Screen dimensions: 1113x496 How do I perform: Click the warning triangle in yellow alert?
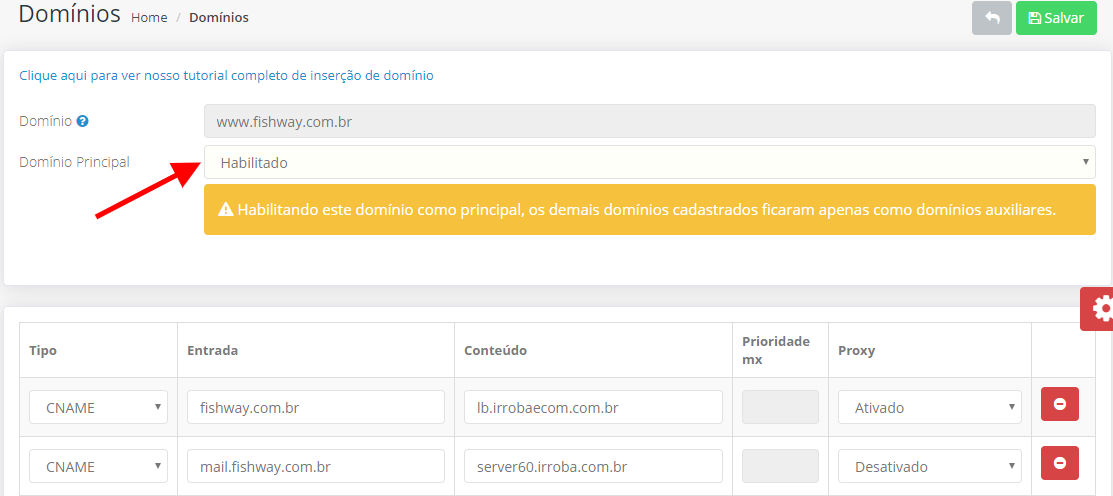[226, 209]
